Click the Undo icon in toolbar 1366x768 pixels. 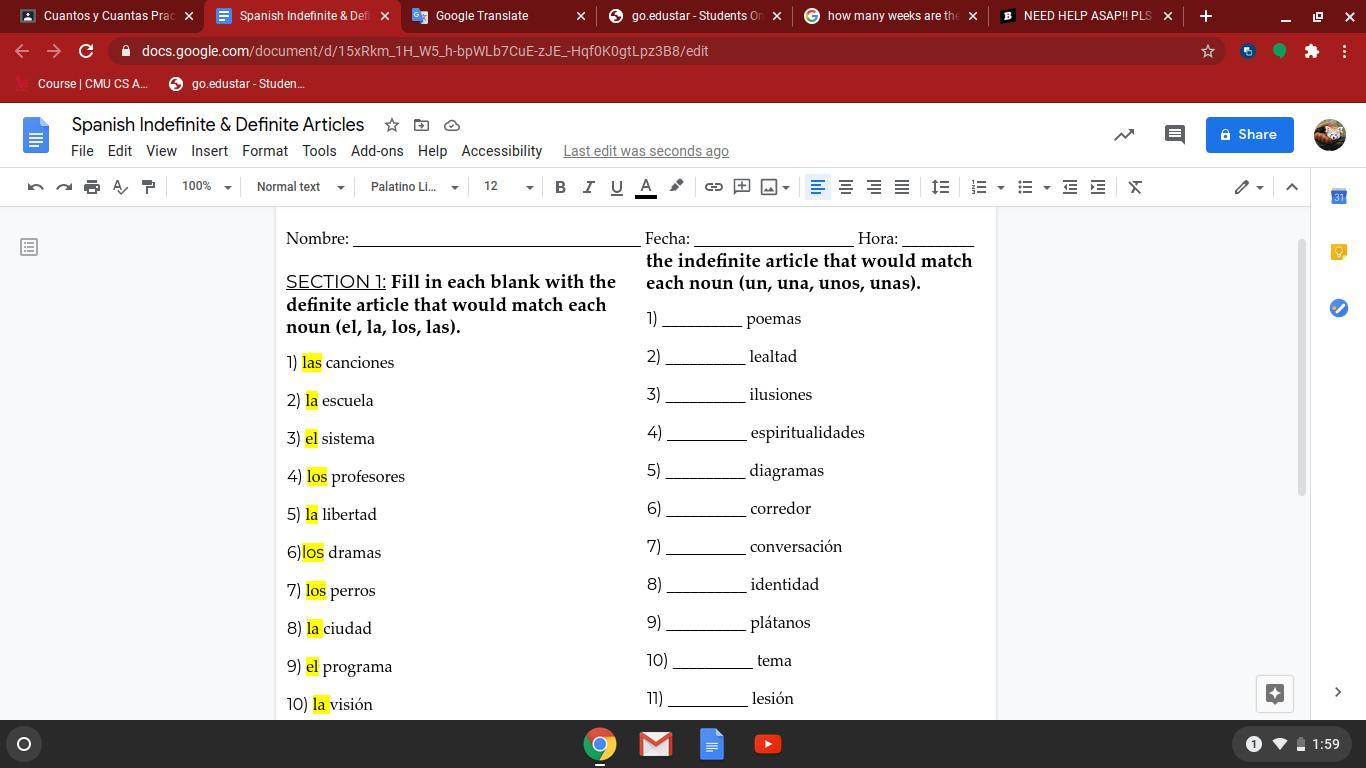tap(36, 187)
